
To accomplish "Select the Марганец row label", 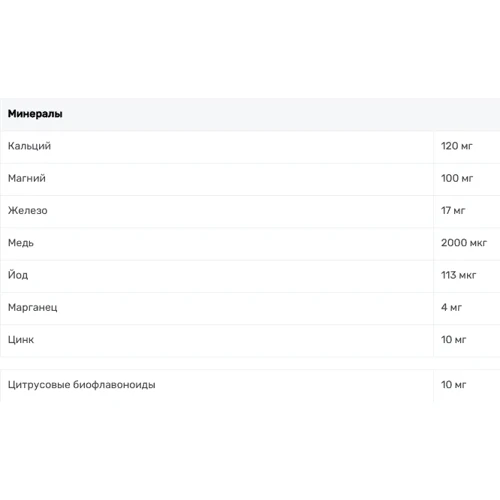I will (33, 308).
